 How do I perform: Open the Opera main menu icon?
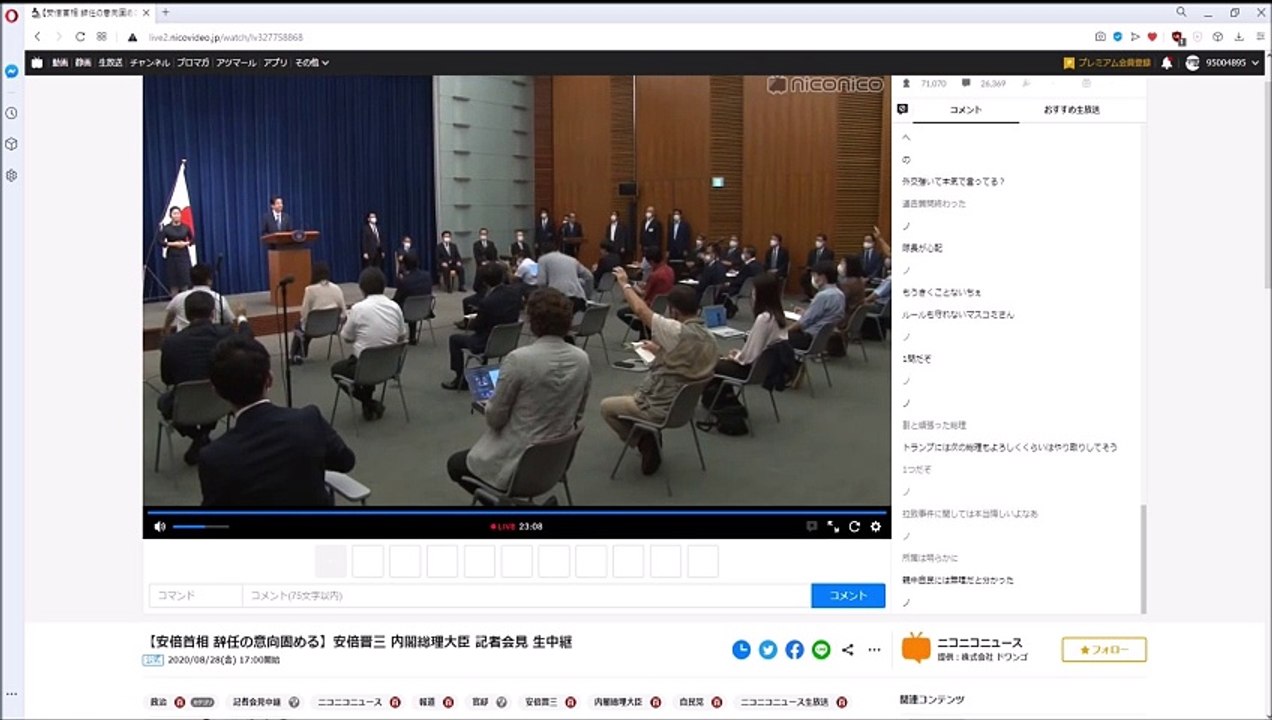11,15
